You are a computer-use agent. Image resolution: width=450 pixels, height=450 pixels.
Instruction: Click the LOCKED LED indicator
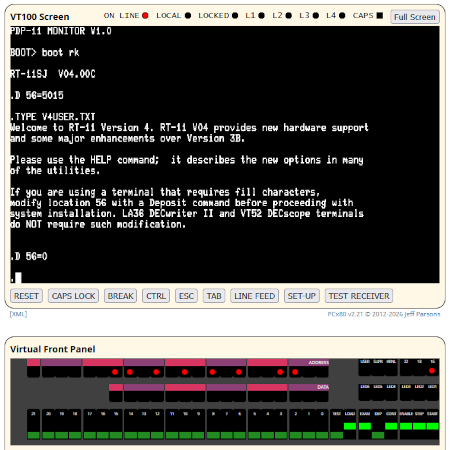pos(235,15)
